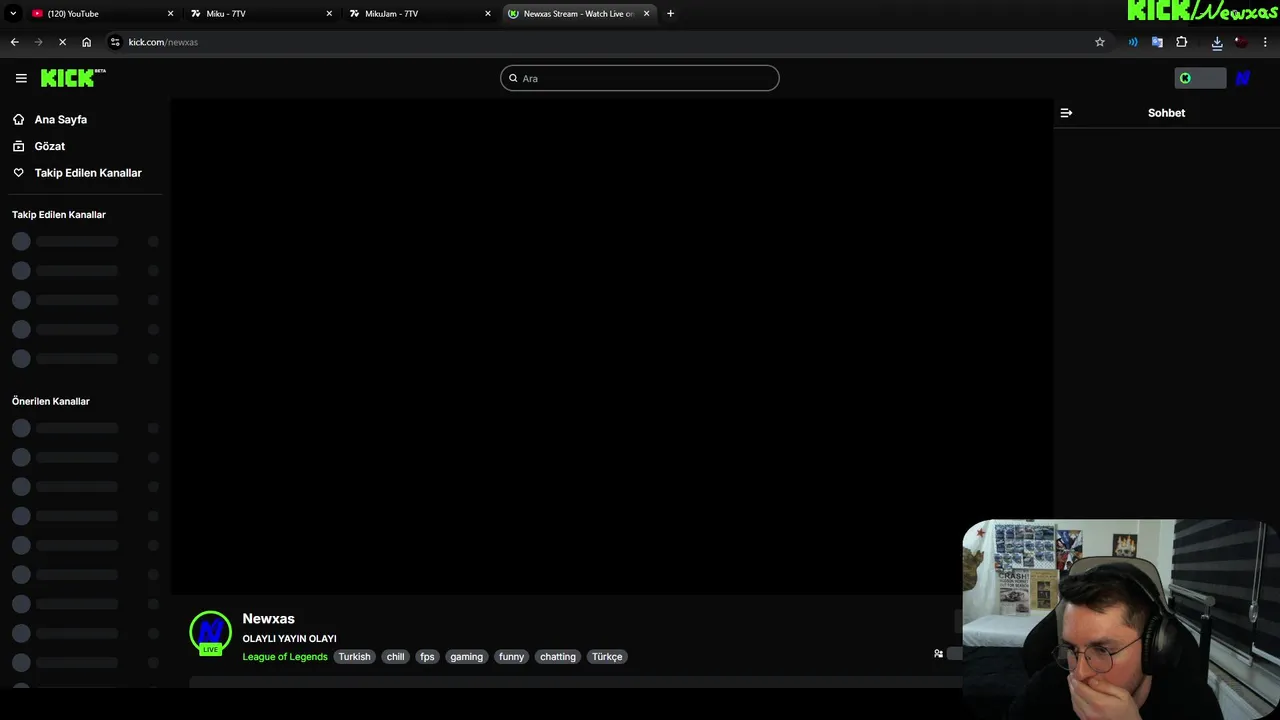The width and height of the screenshot is (1280, 720).
Task: Click the Takip Edilen Kanallar heart icon
Action: coord(18,173)
